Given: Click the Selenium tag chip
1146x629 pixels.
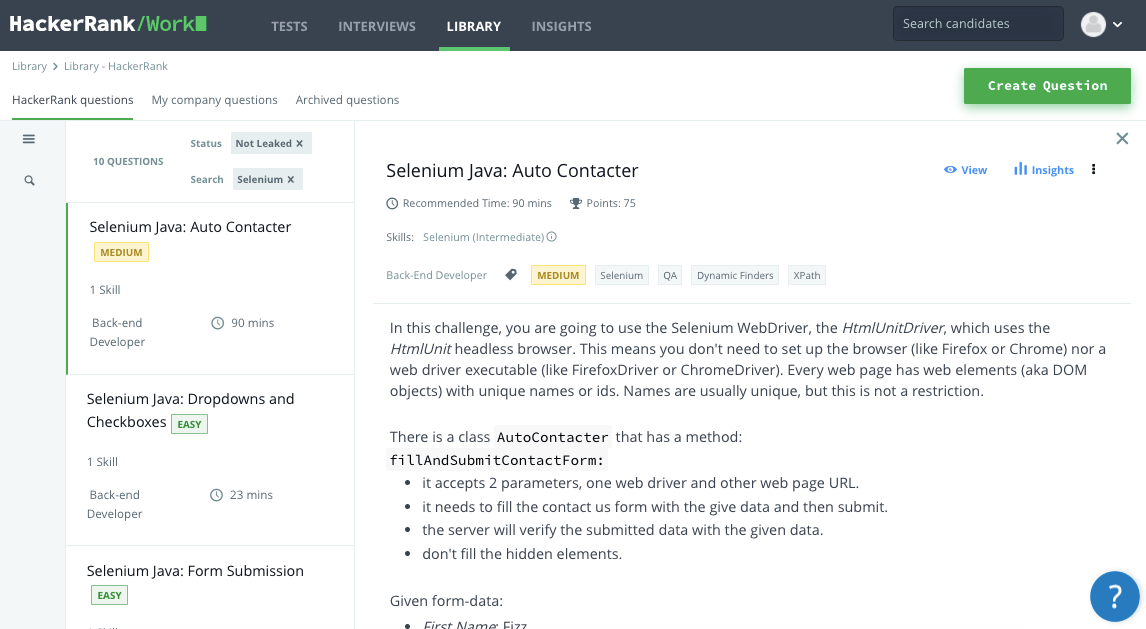Looking at the screenshot, I should pyautogui.click(x=621, y=275).
